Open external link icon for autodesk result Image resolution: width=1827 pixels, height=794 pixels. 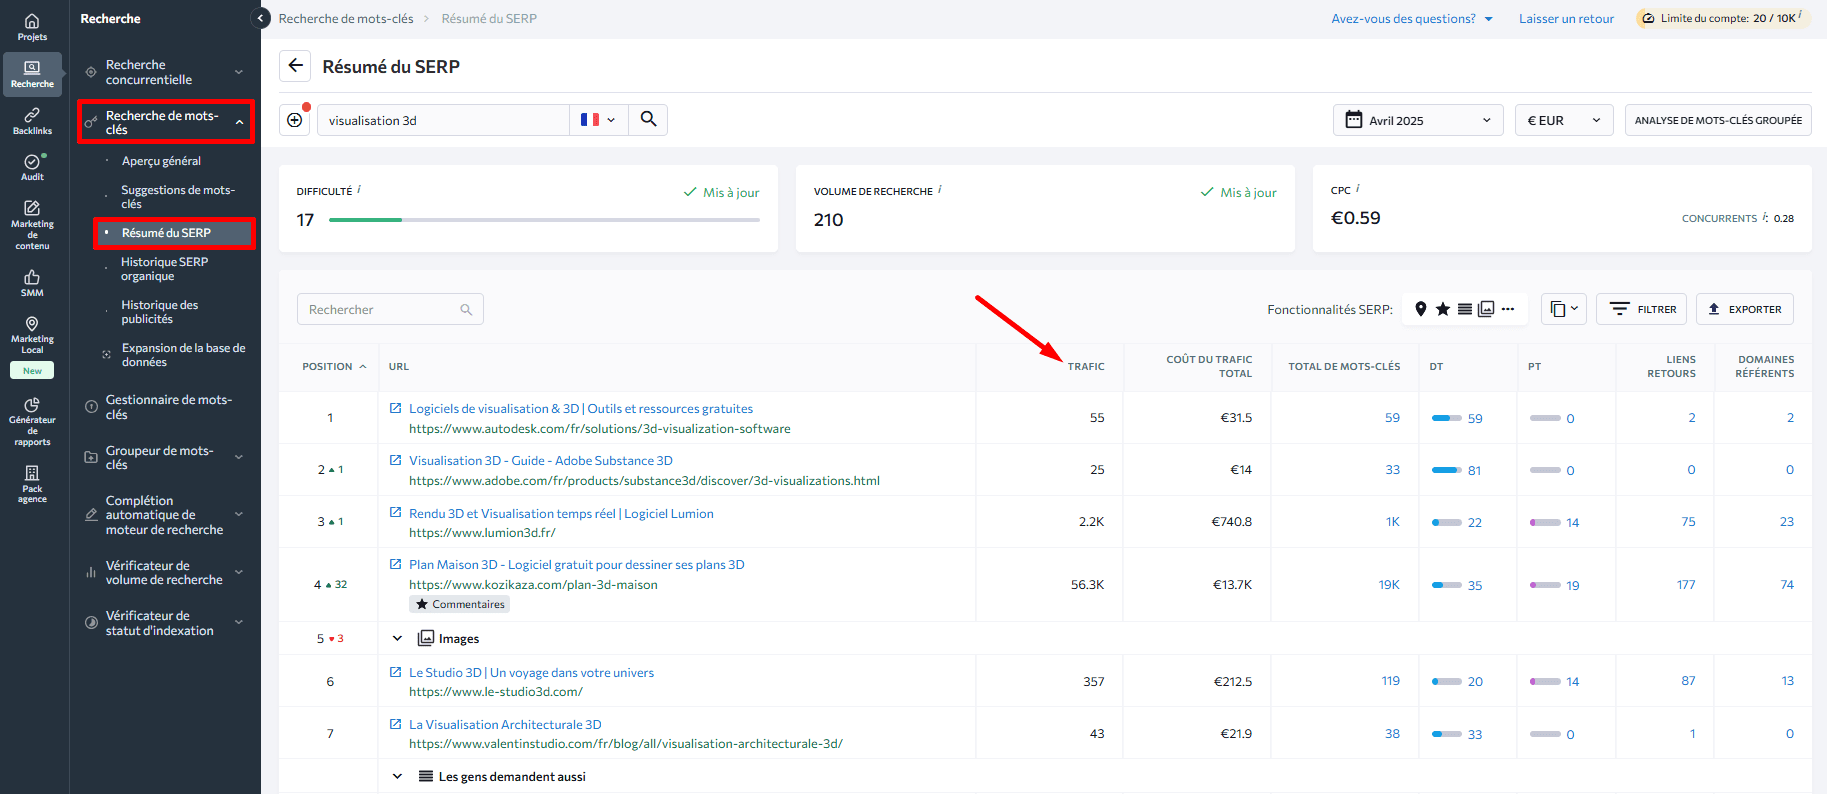(x=395, y=408)
